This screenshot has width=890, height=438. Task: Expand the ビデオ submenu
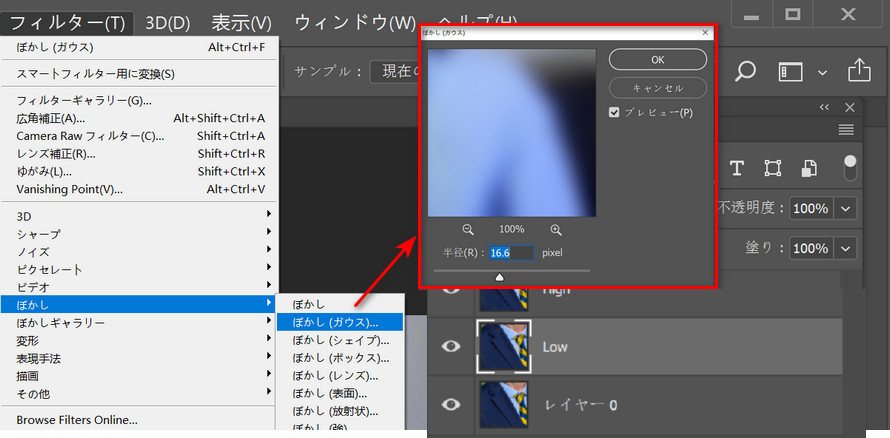tap(140, 287)
